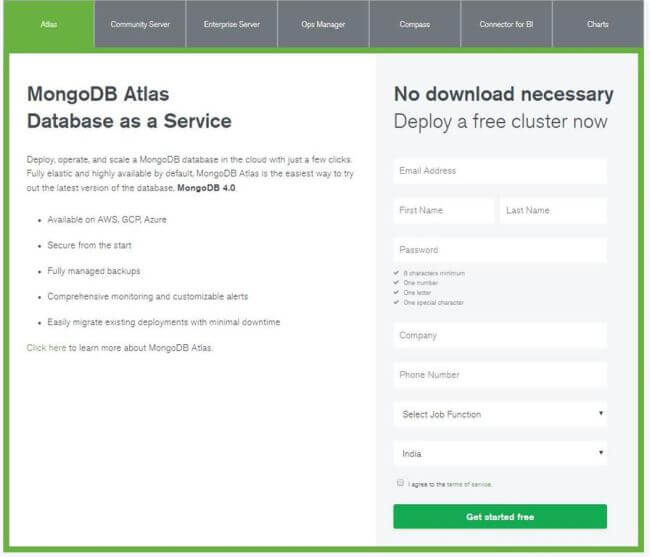Click the 'One number' check icon
The width and height of the screenshot is (650, 557).
coord(396,282)
